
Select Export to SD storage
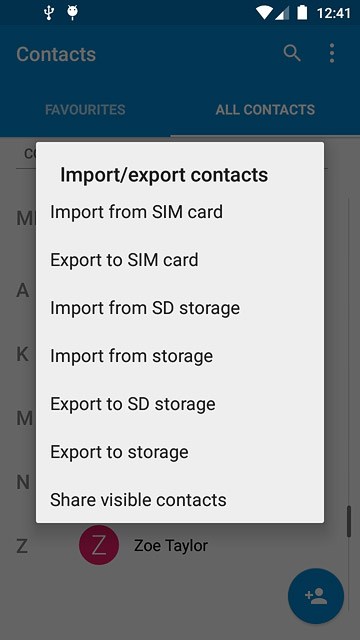[180, 404]
